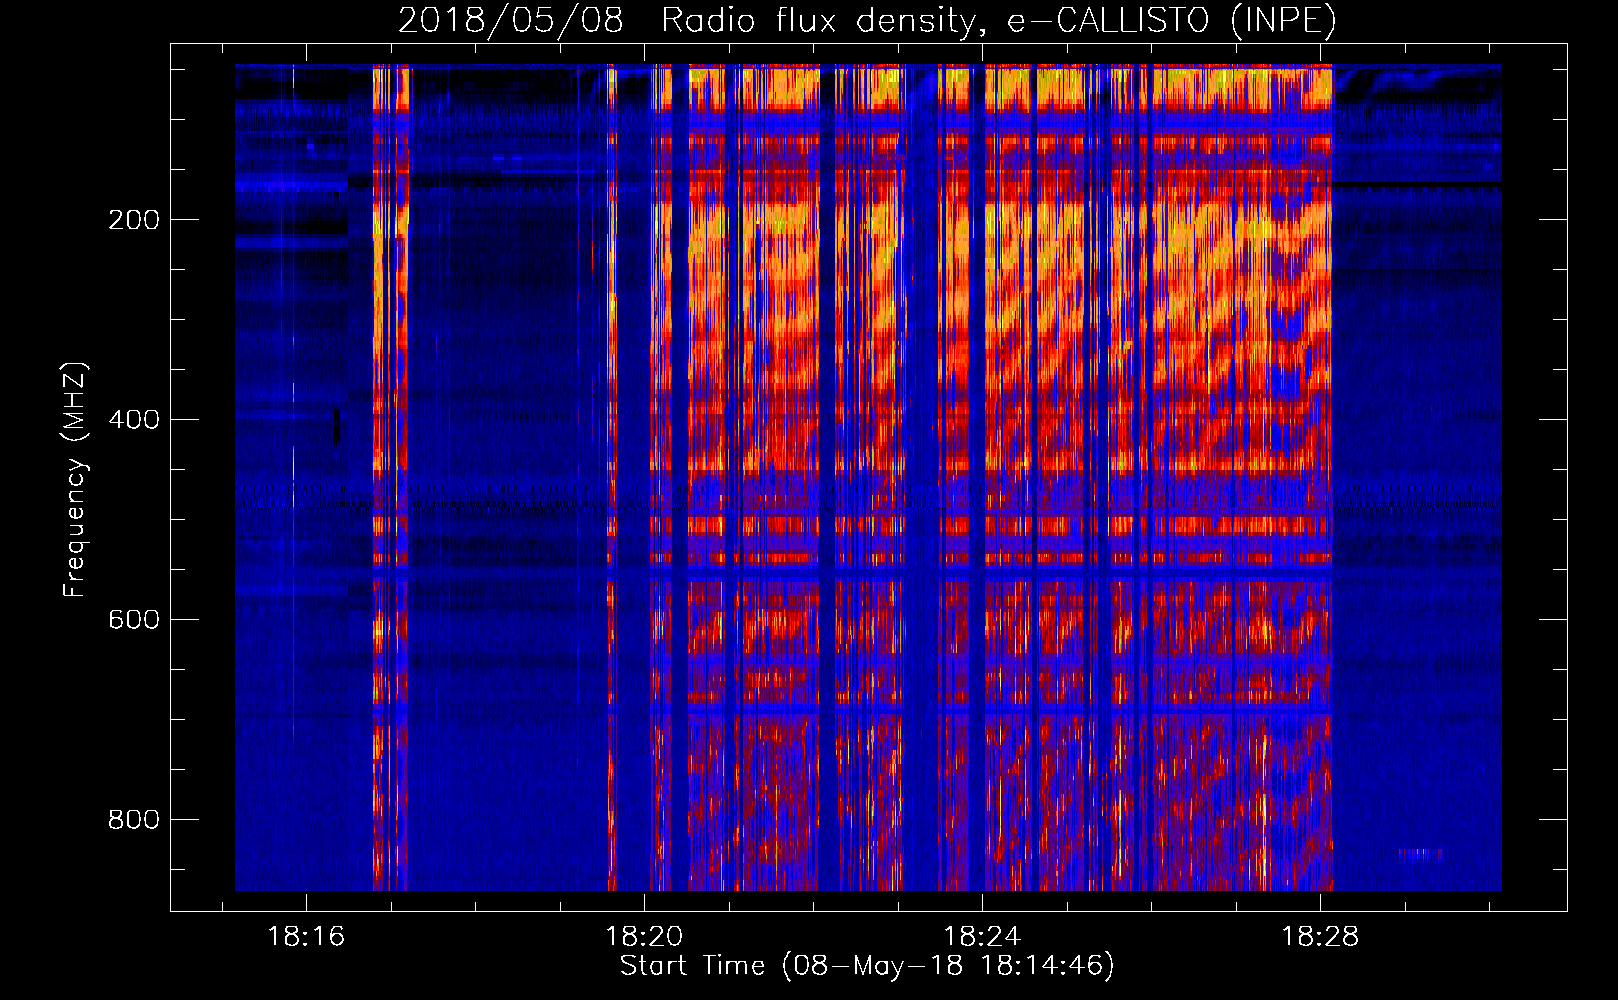
Task: Click the '18:28' time tick label
Action: tap(1320, 937)
